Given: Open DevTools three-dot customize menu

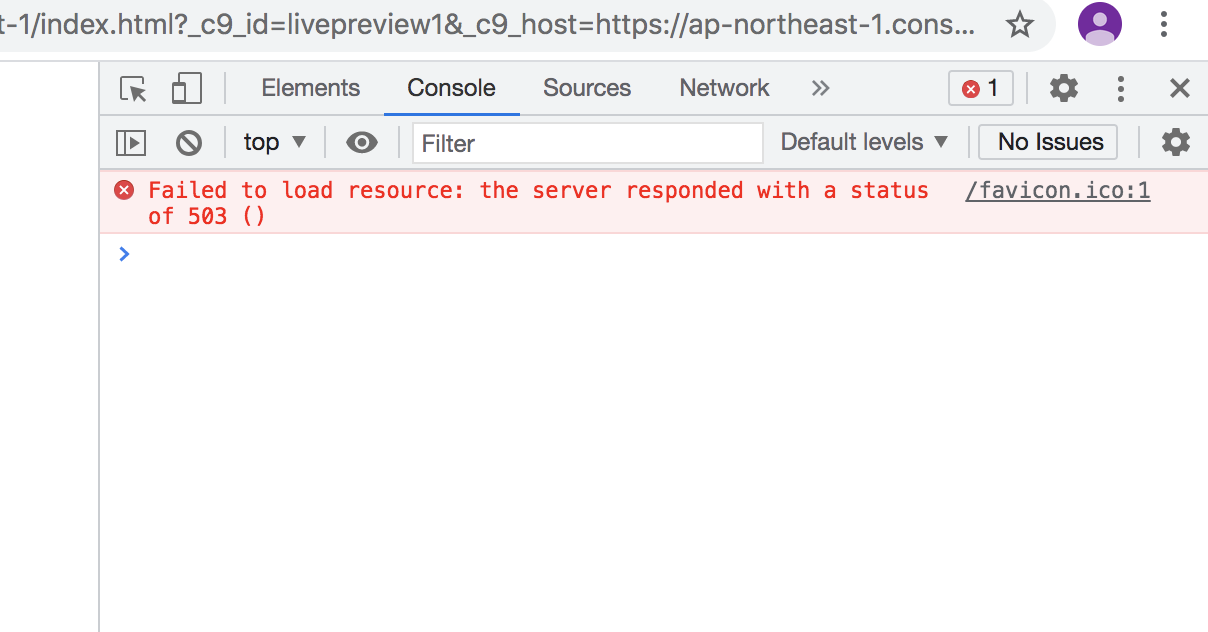Looking at the screenshot, I should pos(1121,89).
